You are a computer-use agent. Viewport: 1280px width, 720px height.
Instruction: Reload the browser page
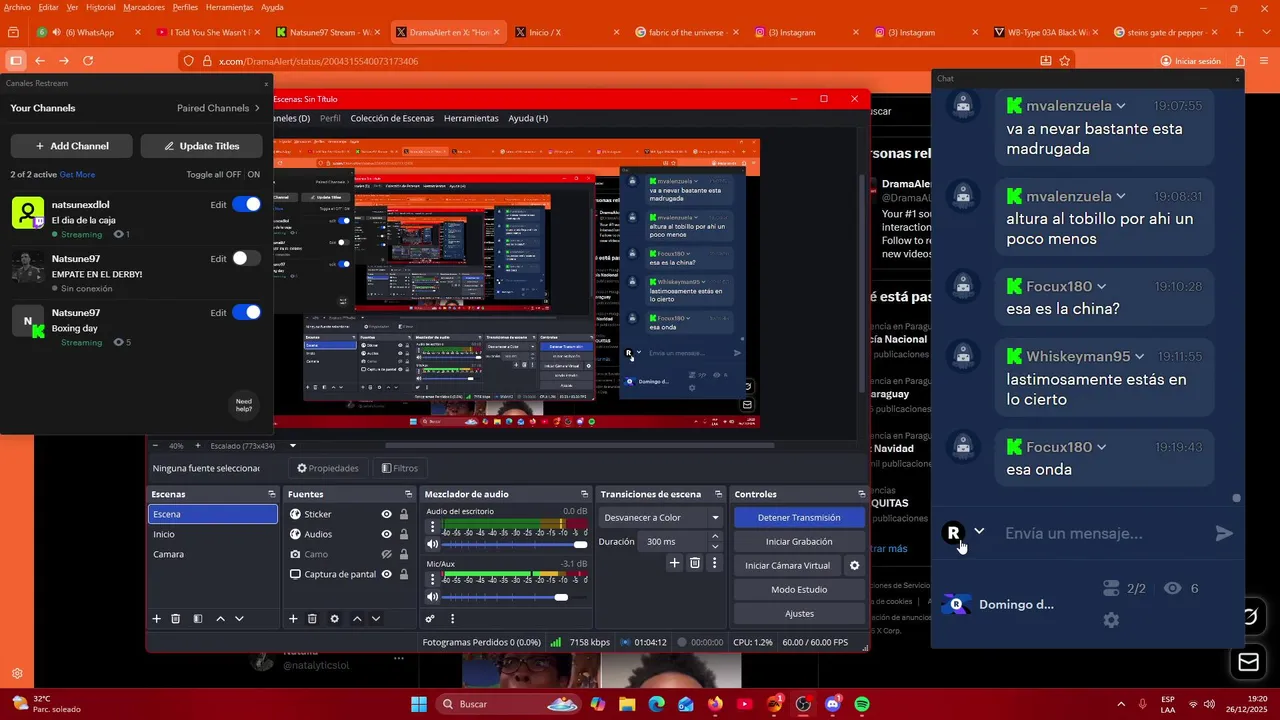[88, 61]
